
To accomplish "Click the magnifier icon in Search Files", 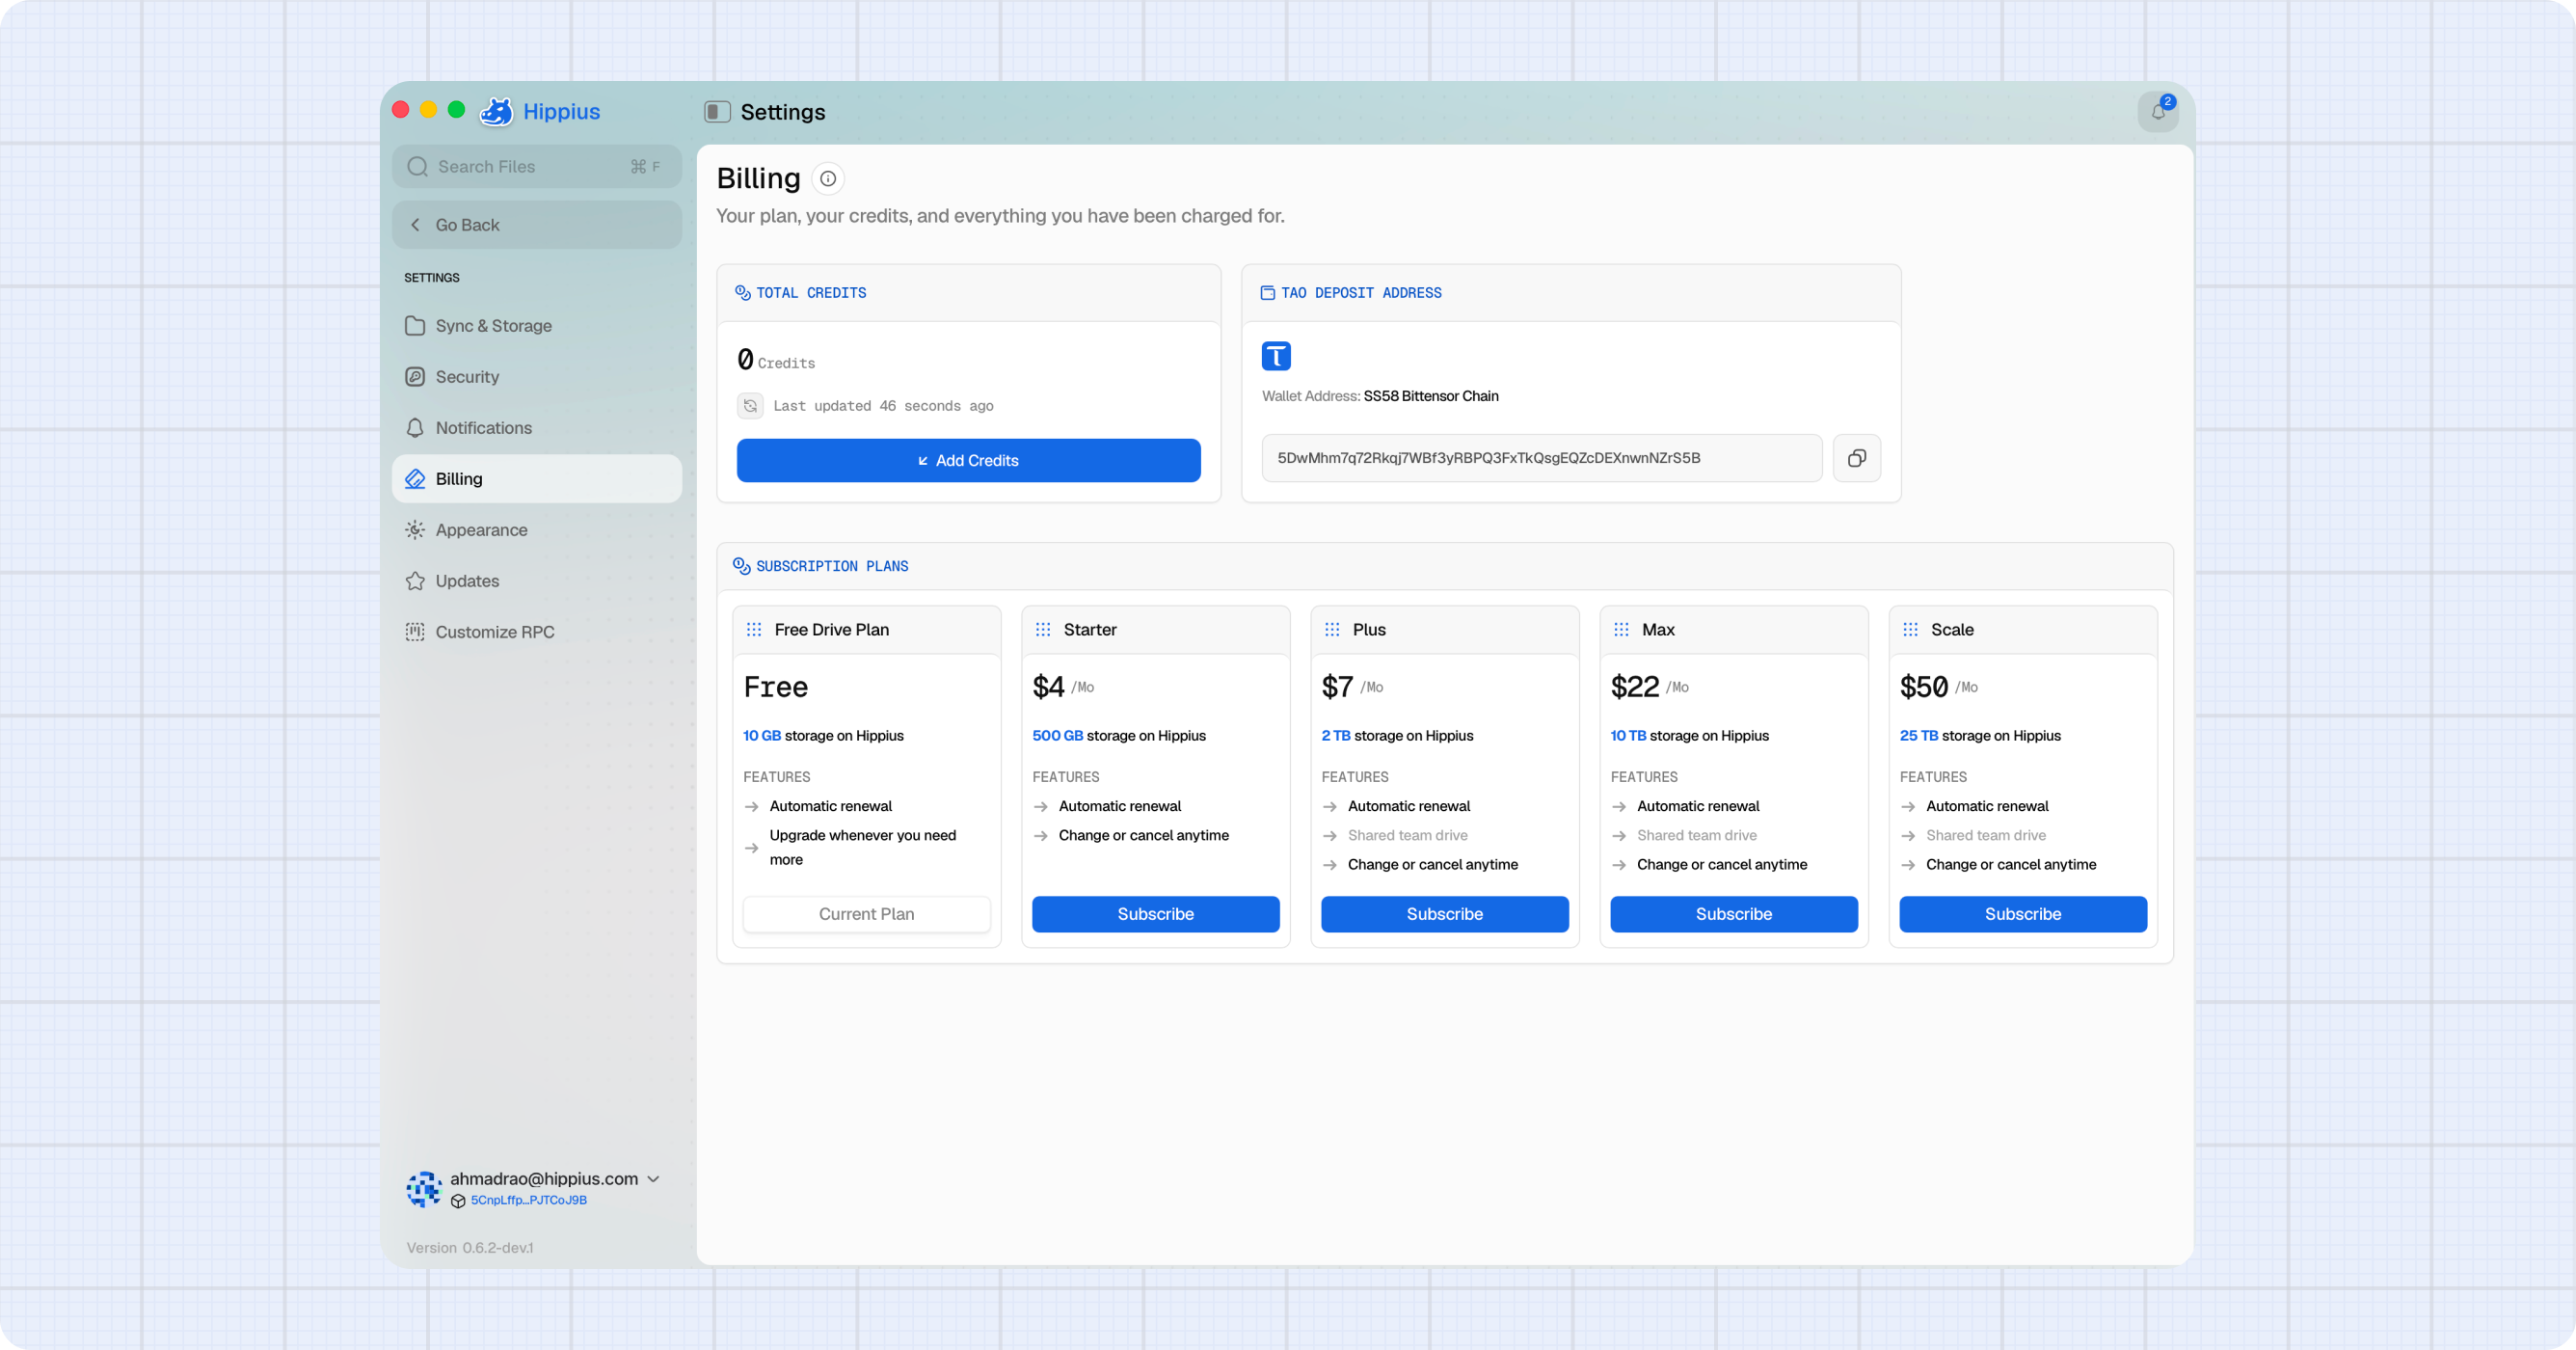I will click(x=417, y=167).
